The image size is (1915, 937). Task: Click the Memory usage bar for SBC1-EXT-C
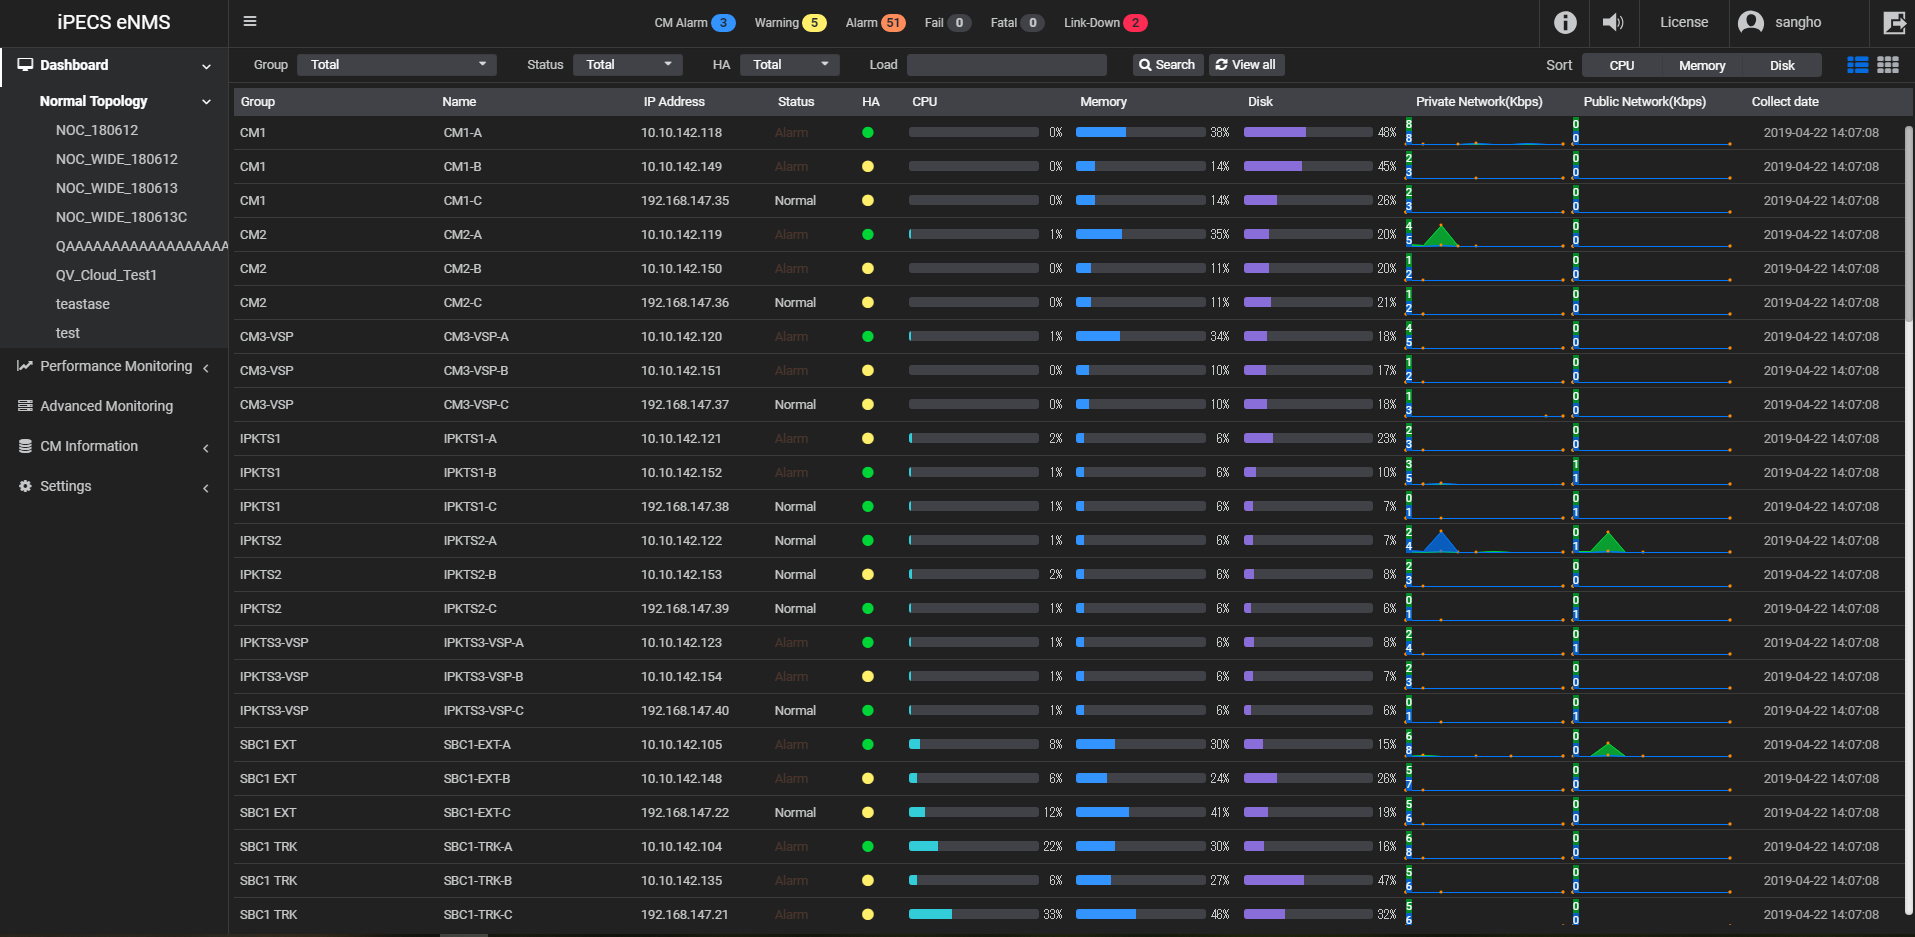pyautogui.click(x=1140, y=812)
